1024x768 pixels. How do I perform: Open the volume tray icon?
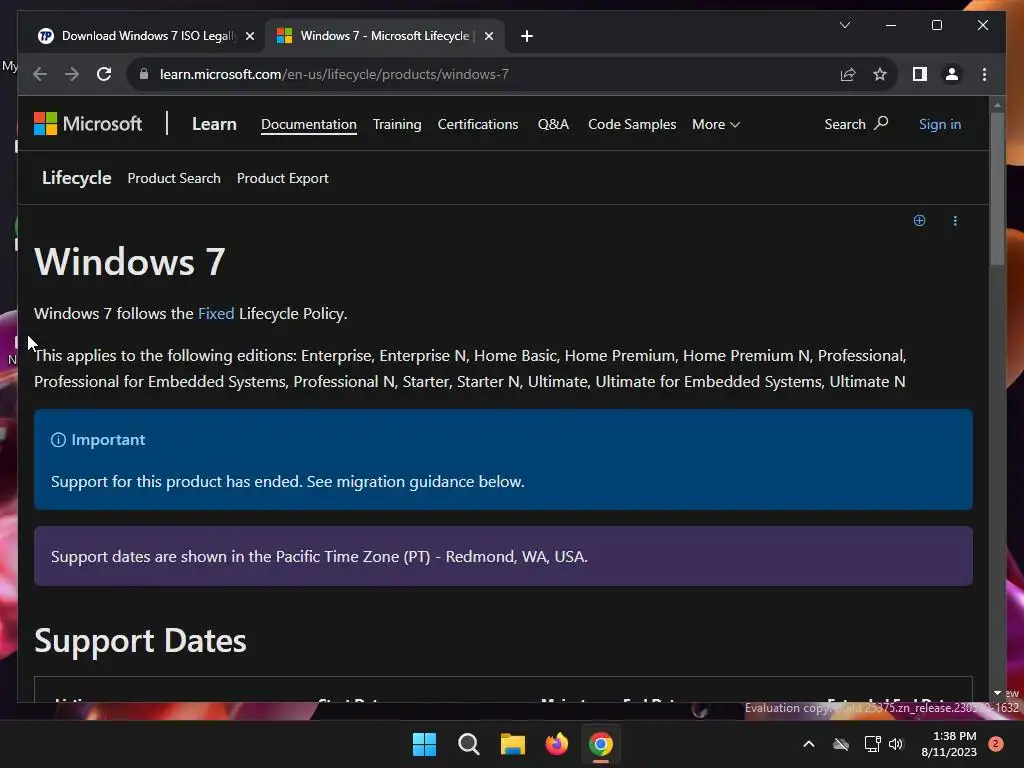[896, 744]
